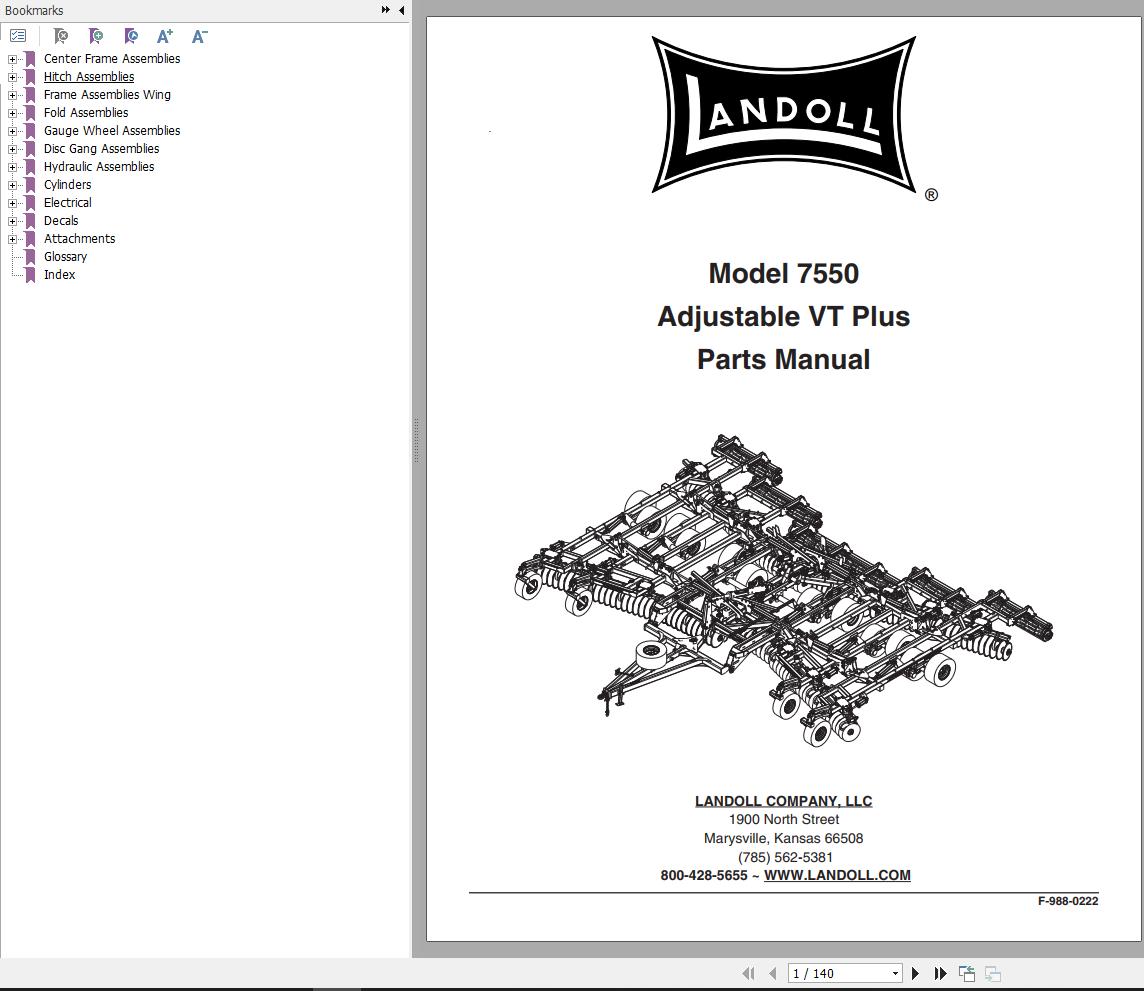Click the first page navigation icon
The image size is (1144, 991).
(748, 972)
